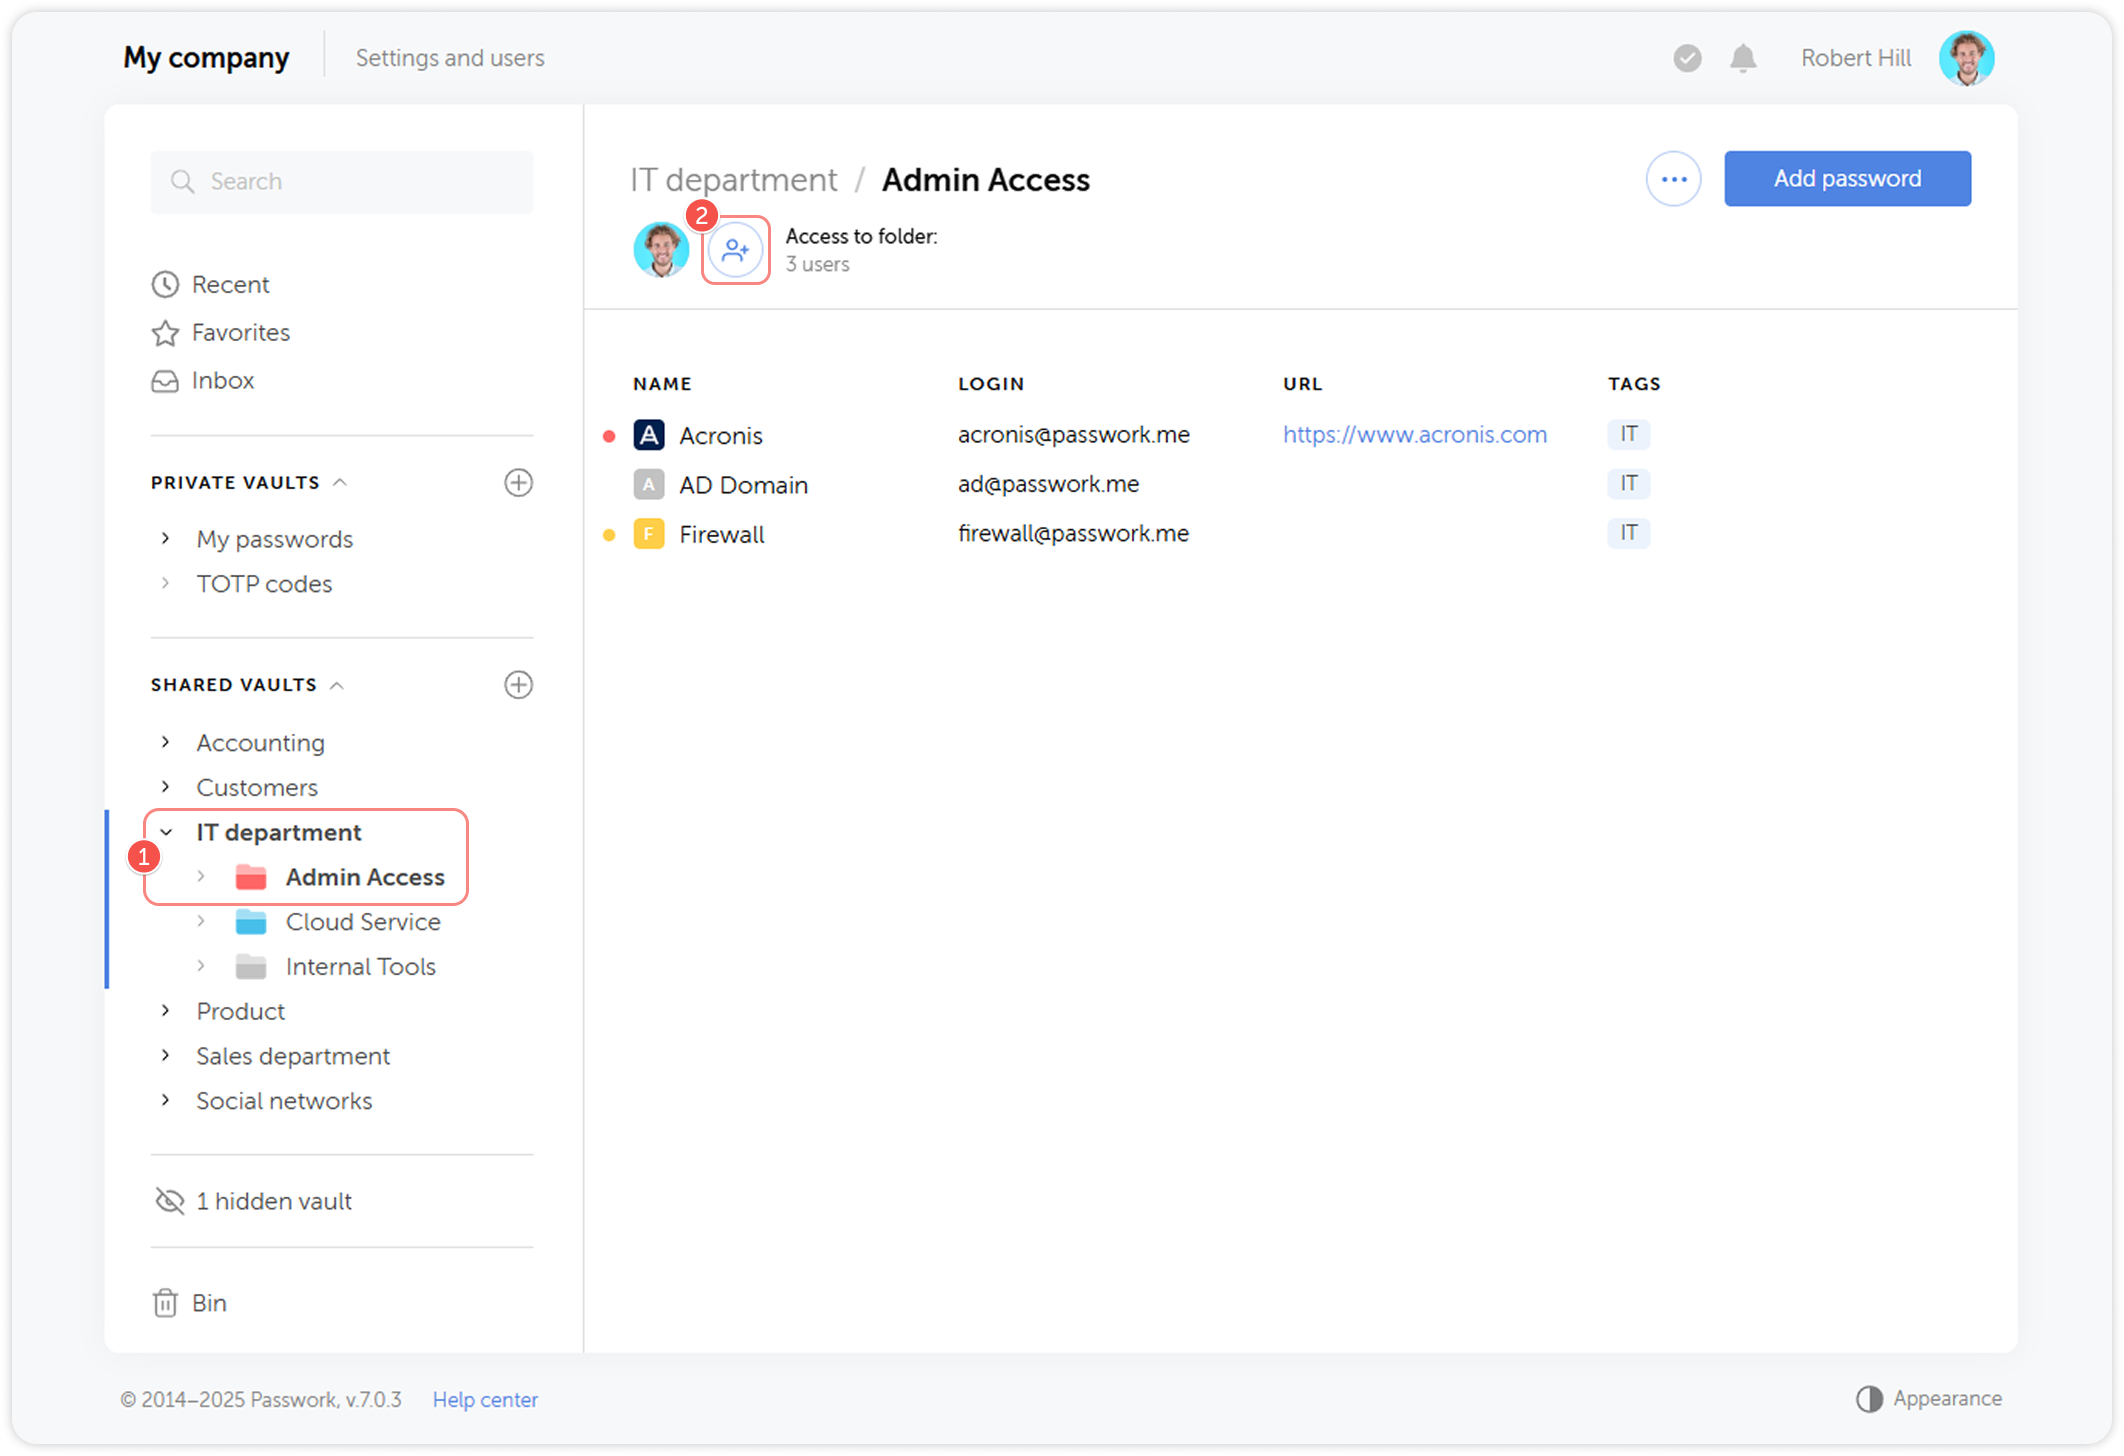Image resolution: width=2124 pixels, height=1456 pixels.
Task: Expand the Accounting vault
Action: 166,742
